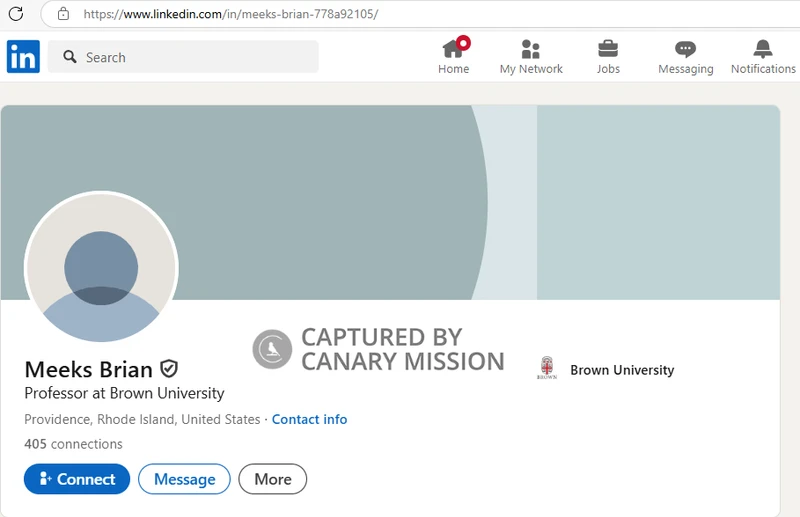
Task: Open the More actions dropdown button
Action: pyautogui.click(x=272, y=479)
